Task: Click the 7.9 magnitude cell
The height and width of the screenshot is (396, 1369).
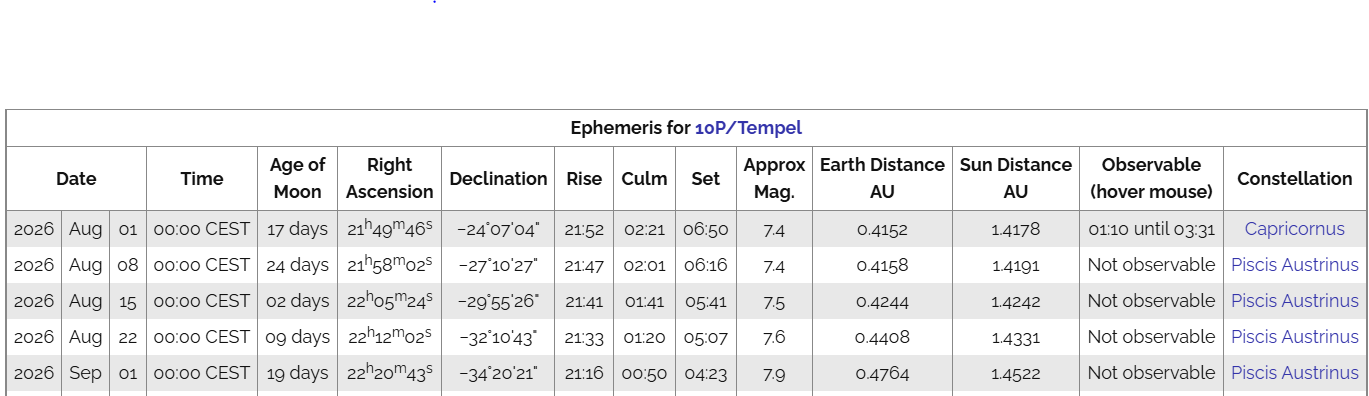Action: click(x=774, y=373)
